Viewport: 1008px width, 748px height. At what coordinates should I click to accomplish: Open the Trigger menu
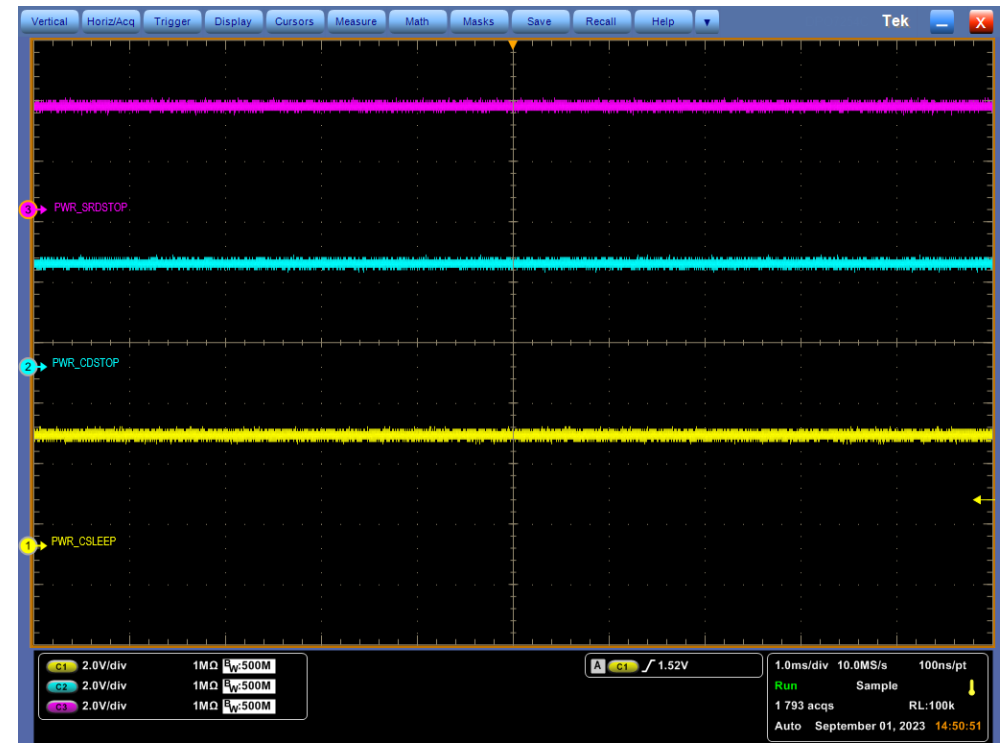click(172, 21)
